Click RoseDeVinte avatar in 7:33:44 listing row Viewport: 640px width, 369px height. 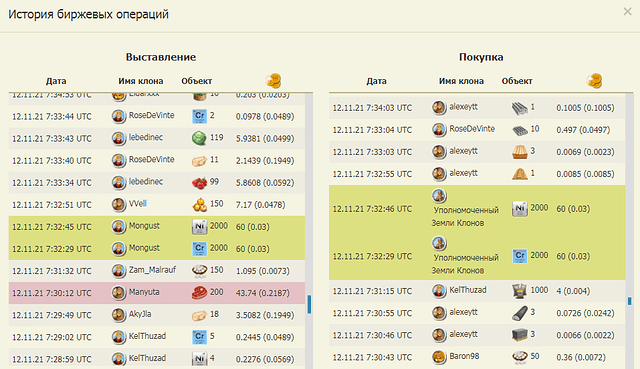pos(119,116)
